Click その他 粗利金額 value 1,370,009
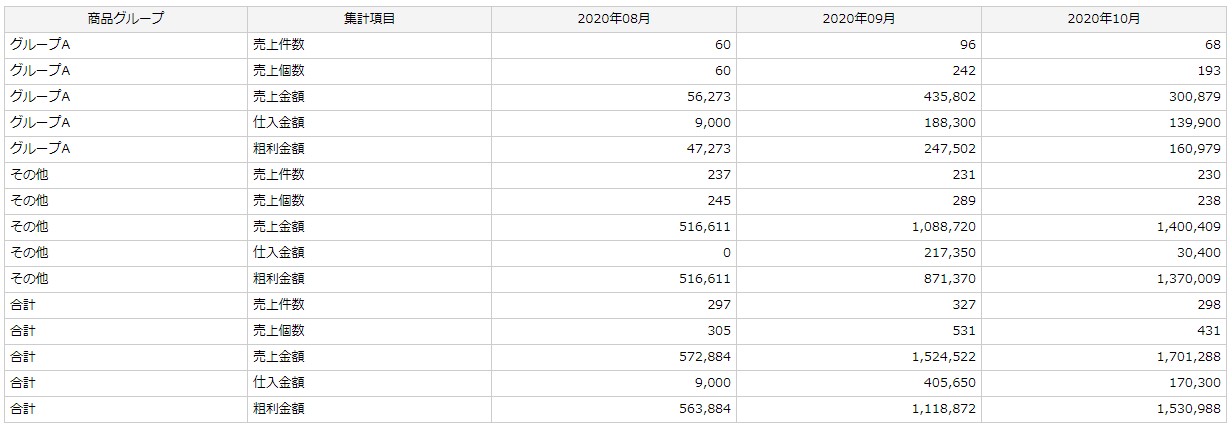This screenshot has height=427, width=1232. point(1189,279)
